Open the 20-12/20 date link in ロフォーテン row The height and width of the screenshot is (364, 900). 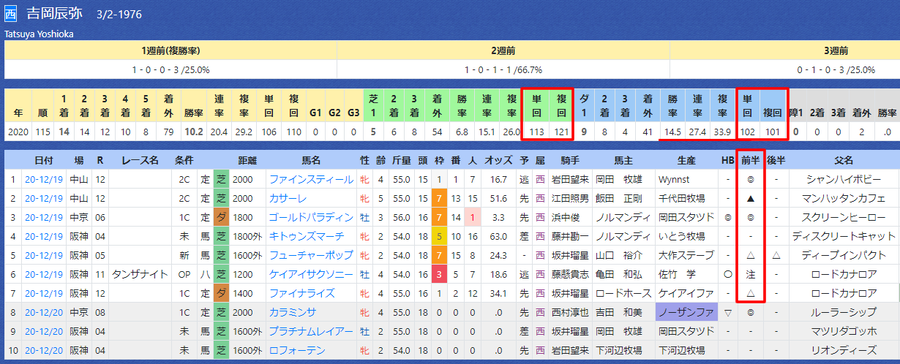pyautogui.click(x=44, y=350)
